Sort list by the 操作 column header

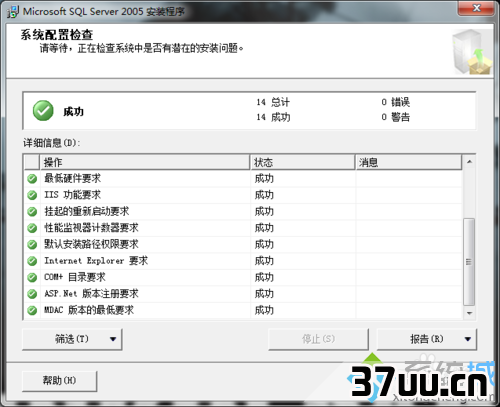coord(145,162)
